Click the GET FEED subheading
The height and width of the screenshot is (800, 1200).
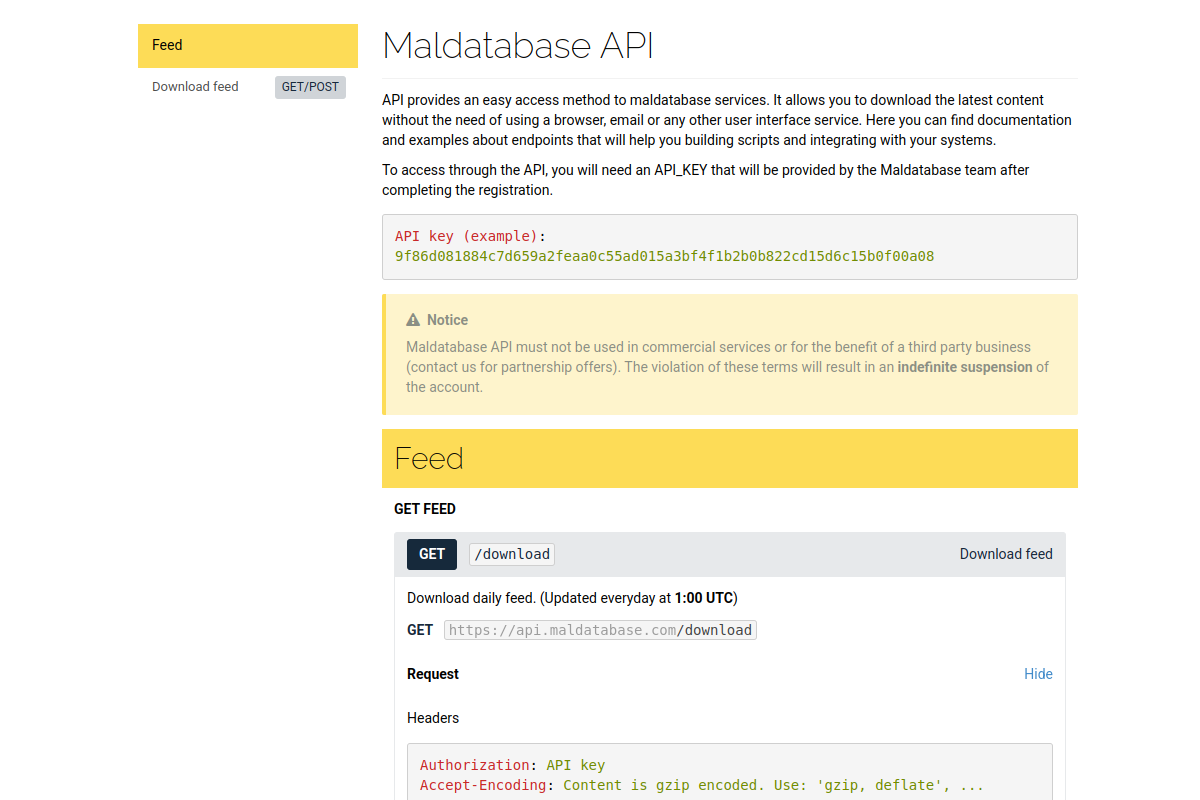click(425, 509)
